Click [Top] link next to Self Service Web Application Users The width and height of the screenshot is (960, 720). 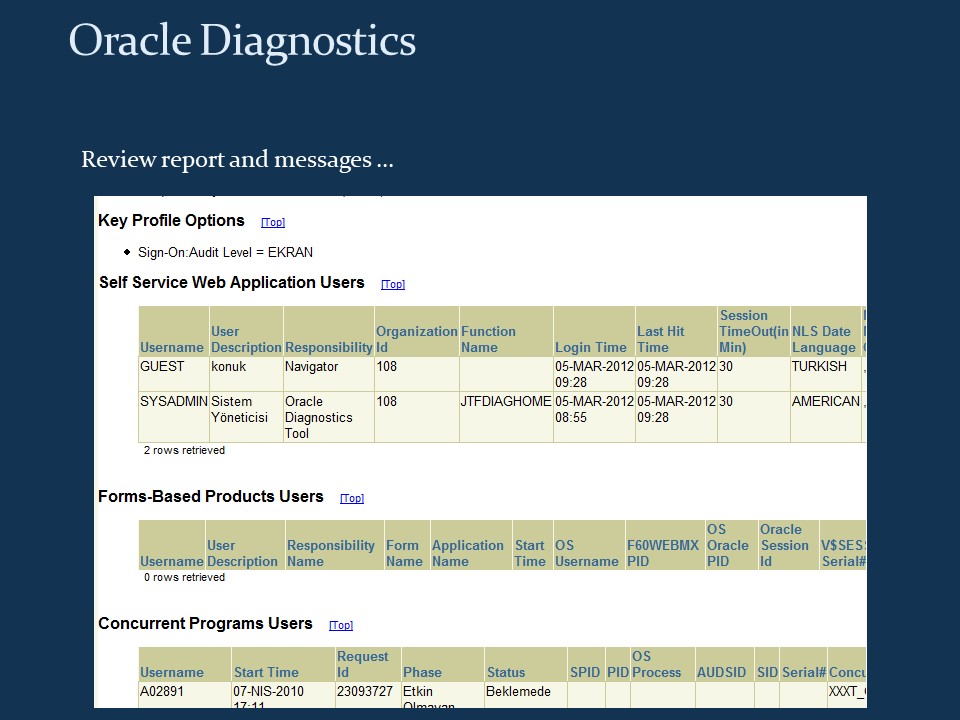[x=392, y=284]
